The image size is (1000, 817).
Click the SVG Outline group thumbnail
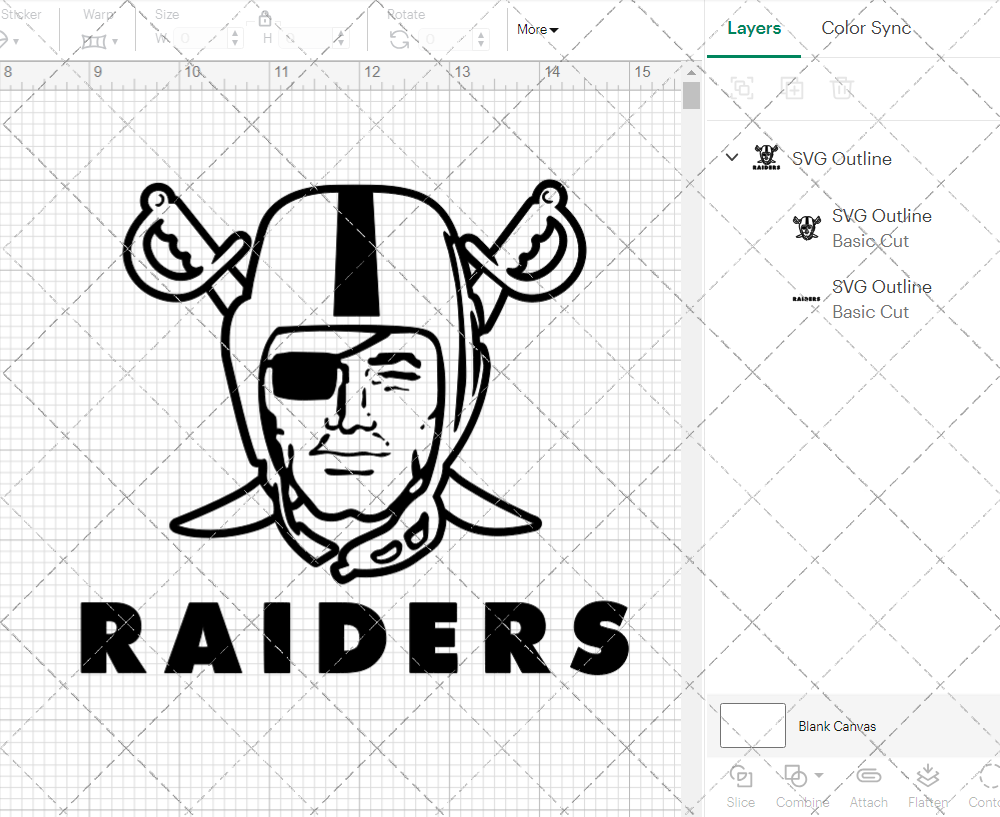(766, 157)
